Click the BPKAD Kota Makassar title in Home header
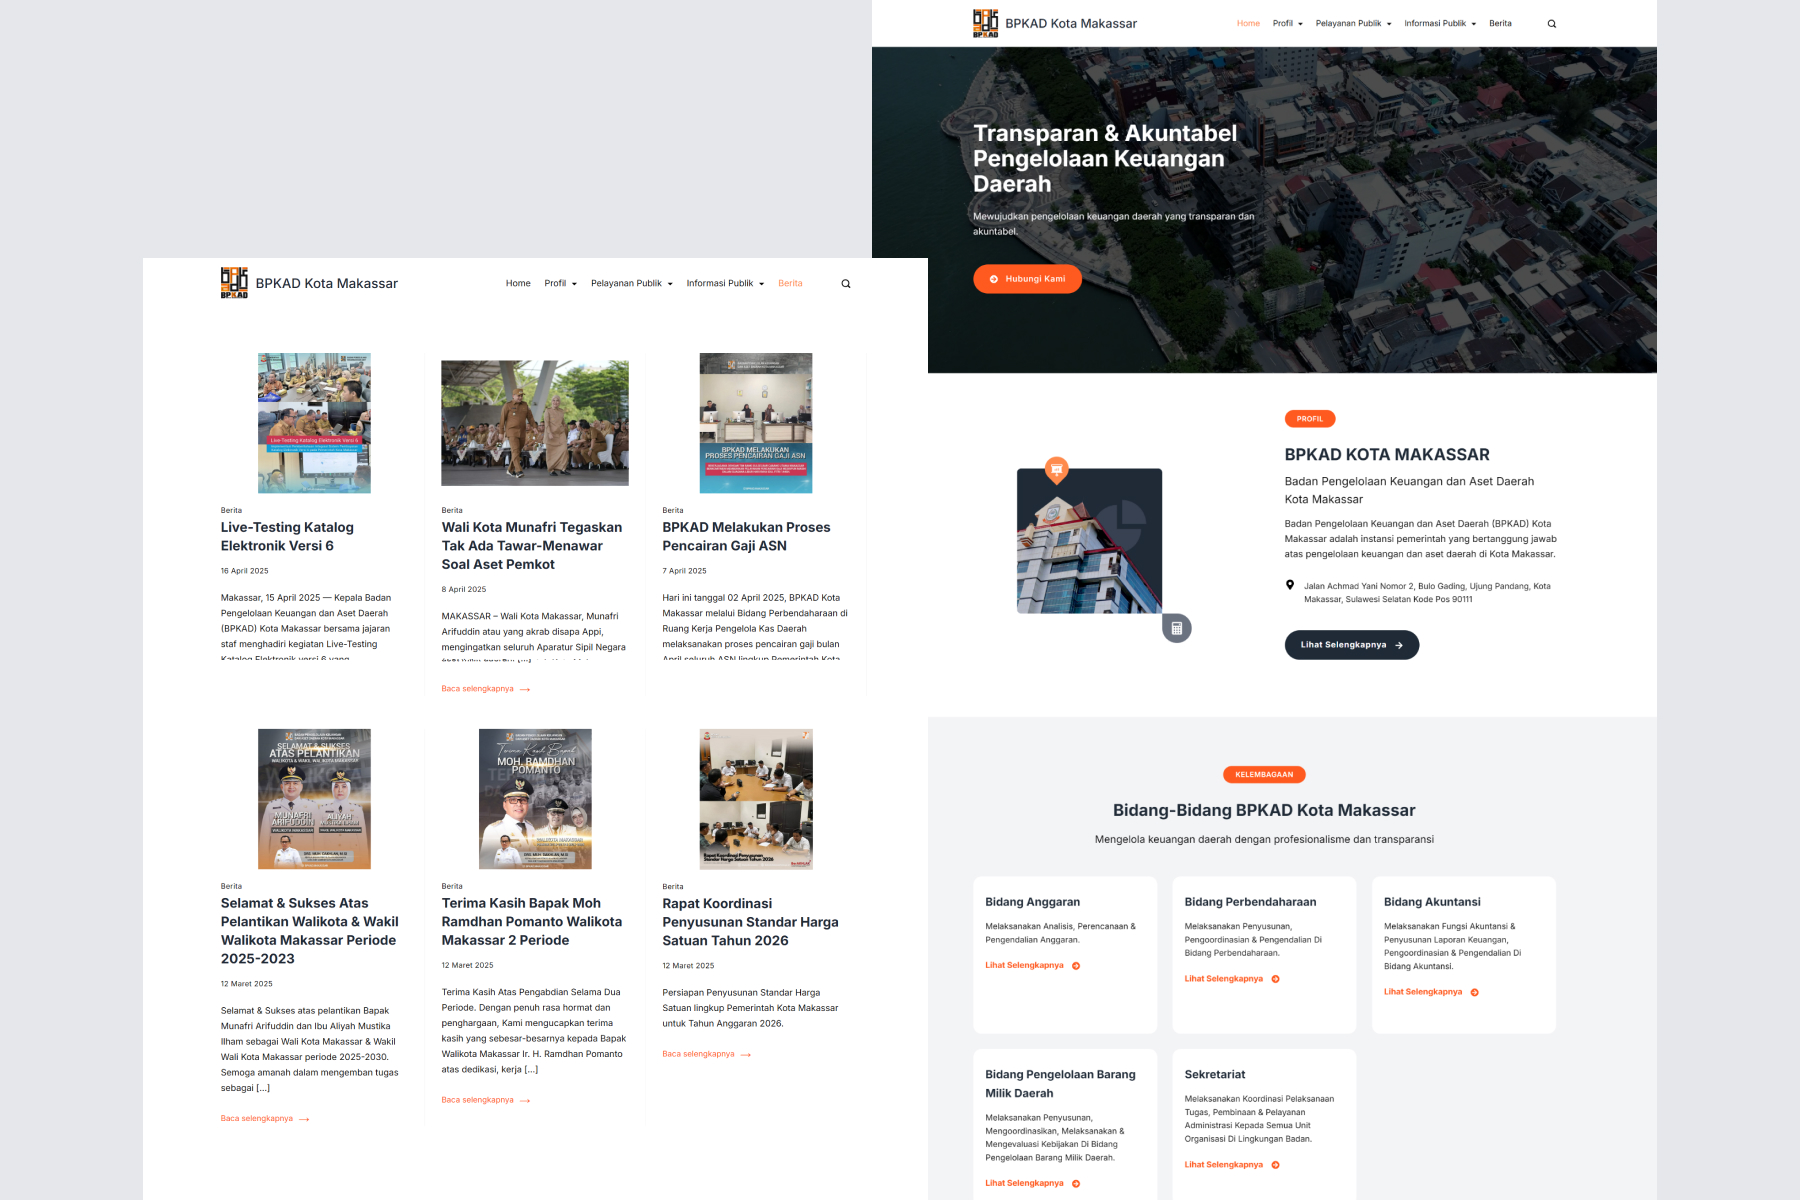The width and height of the screenshot is (1800, 1200). tap(1071, 24)
